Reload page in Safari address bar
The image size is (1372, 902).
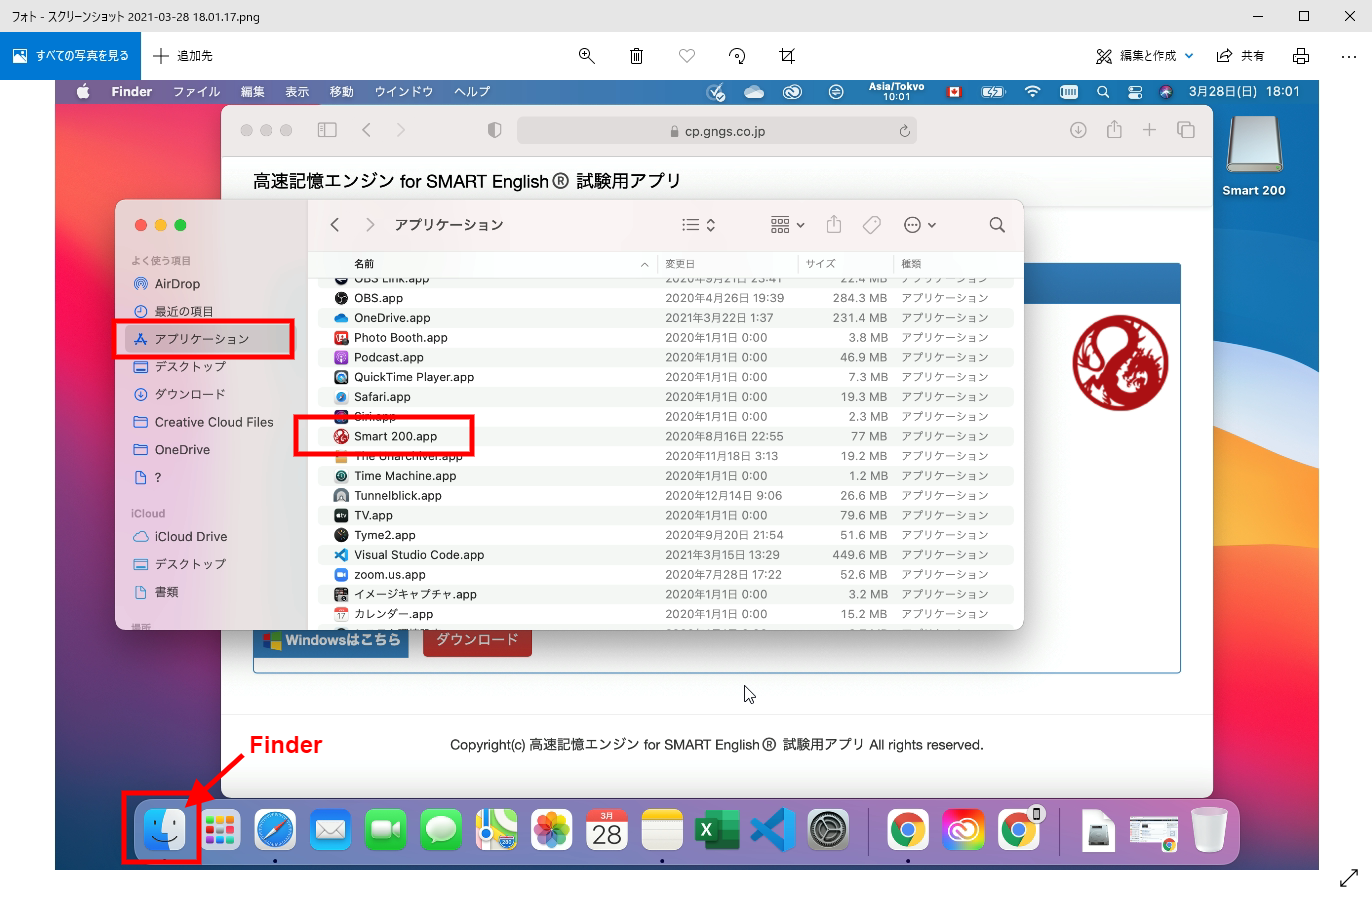pyautogui.click(x=904, y=131)
